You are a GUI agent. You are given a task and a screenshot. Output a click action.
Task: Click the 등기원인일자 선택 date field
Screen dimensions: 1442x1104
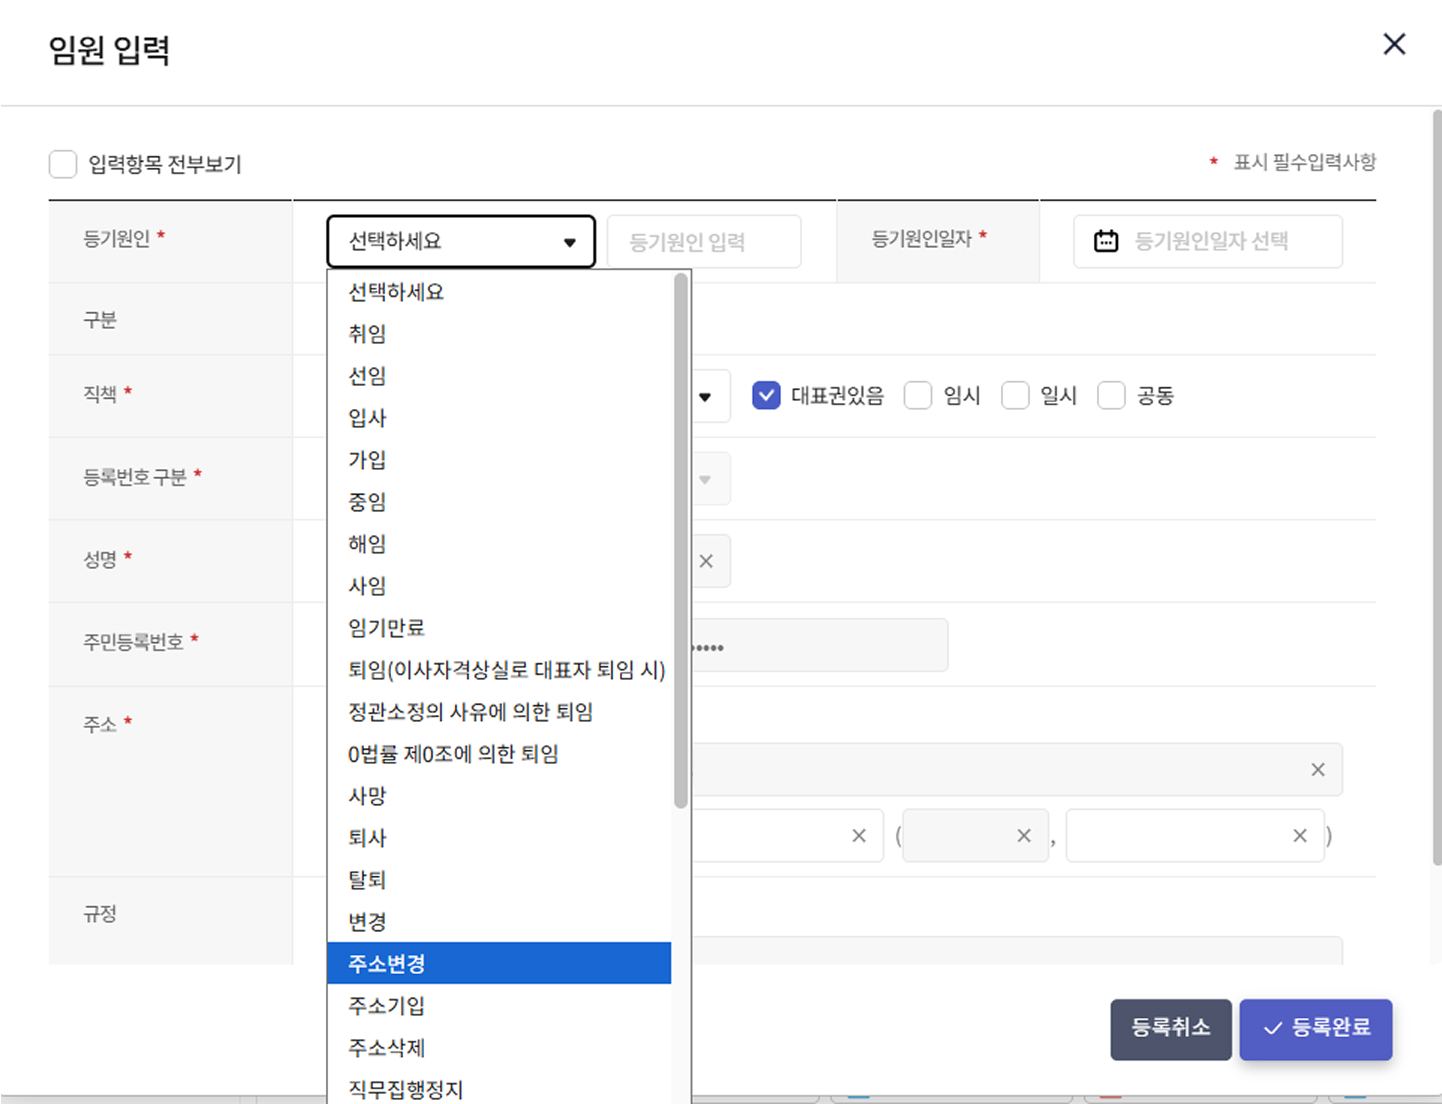point(1208,241)
